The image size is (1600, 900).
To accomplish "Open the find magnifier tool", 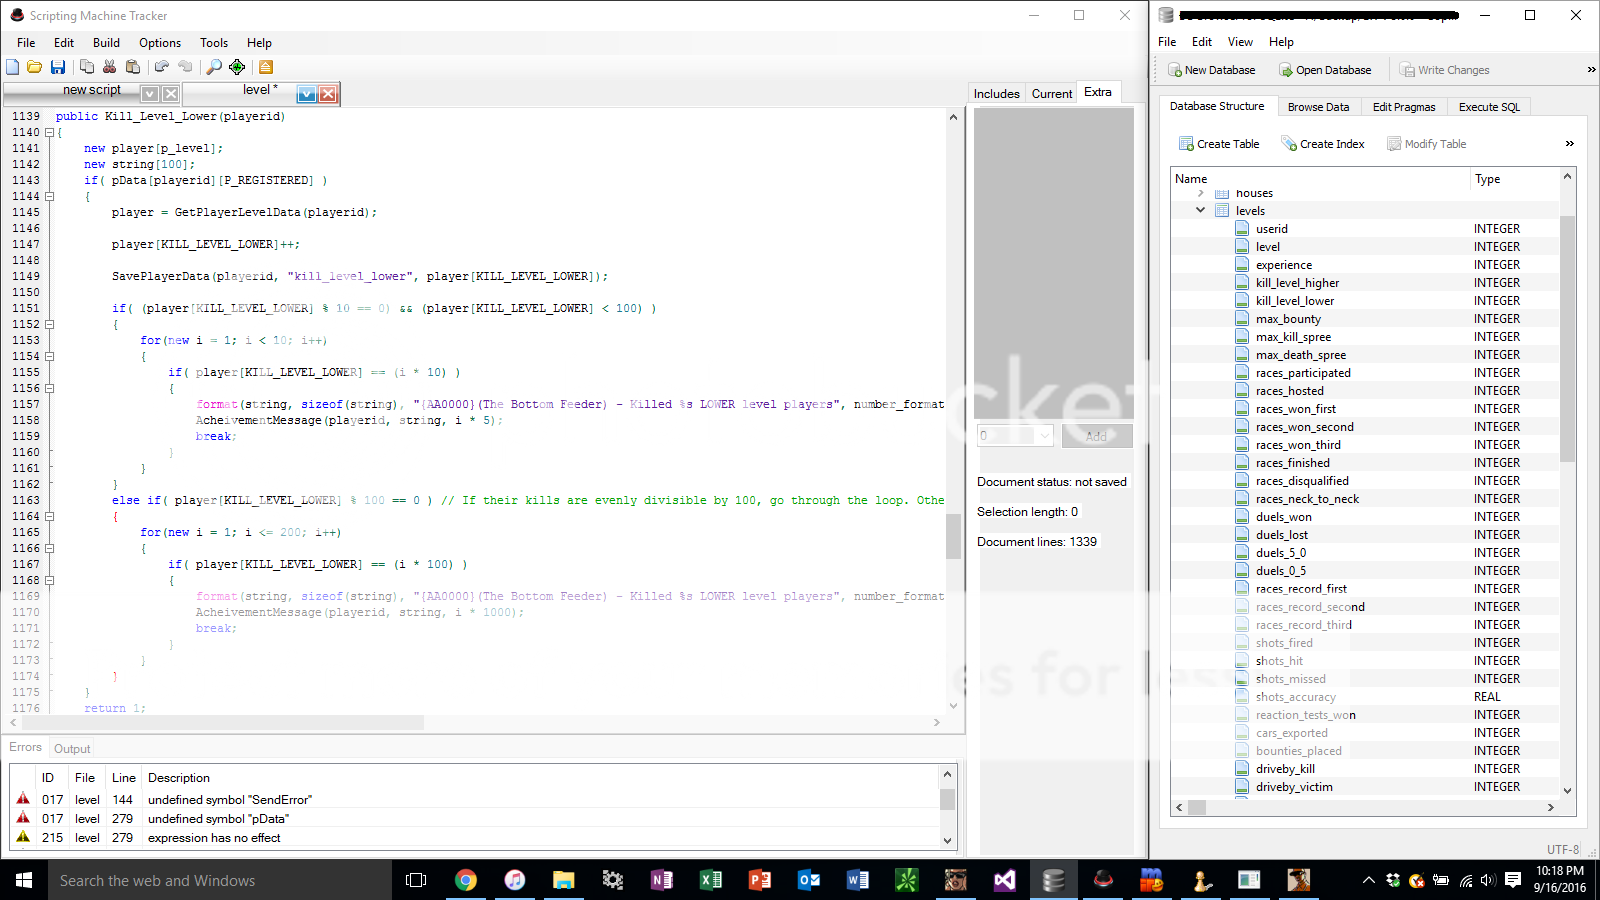I will click(214, 67).
